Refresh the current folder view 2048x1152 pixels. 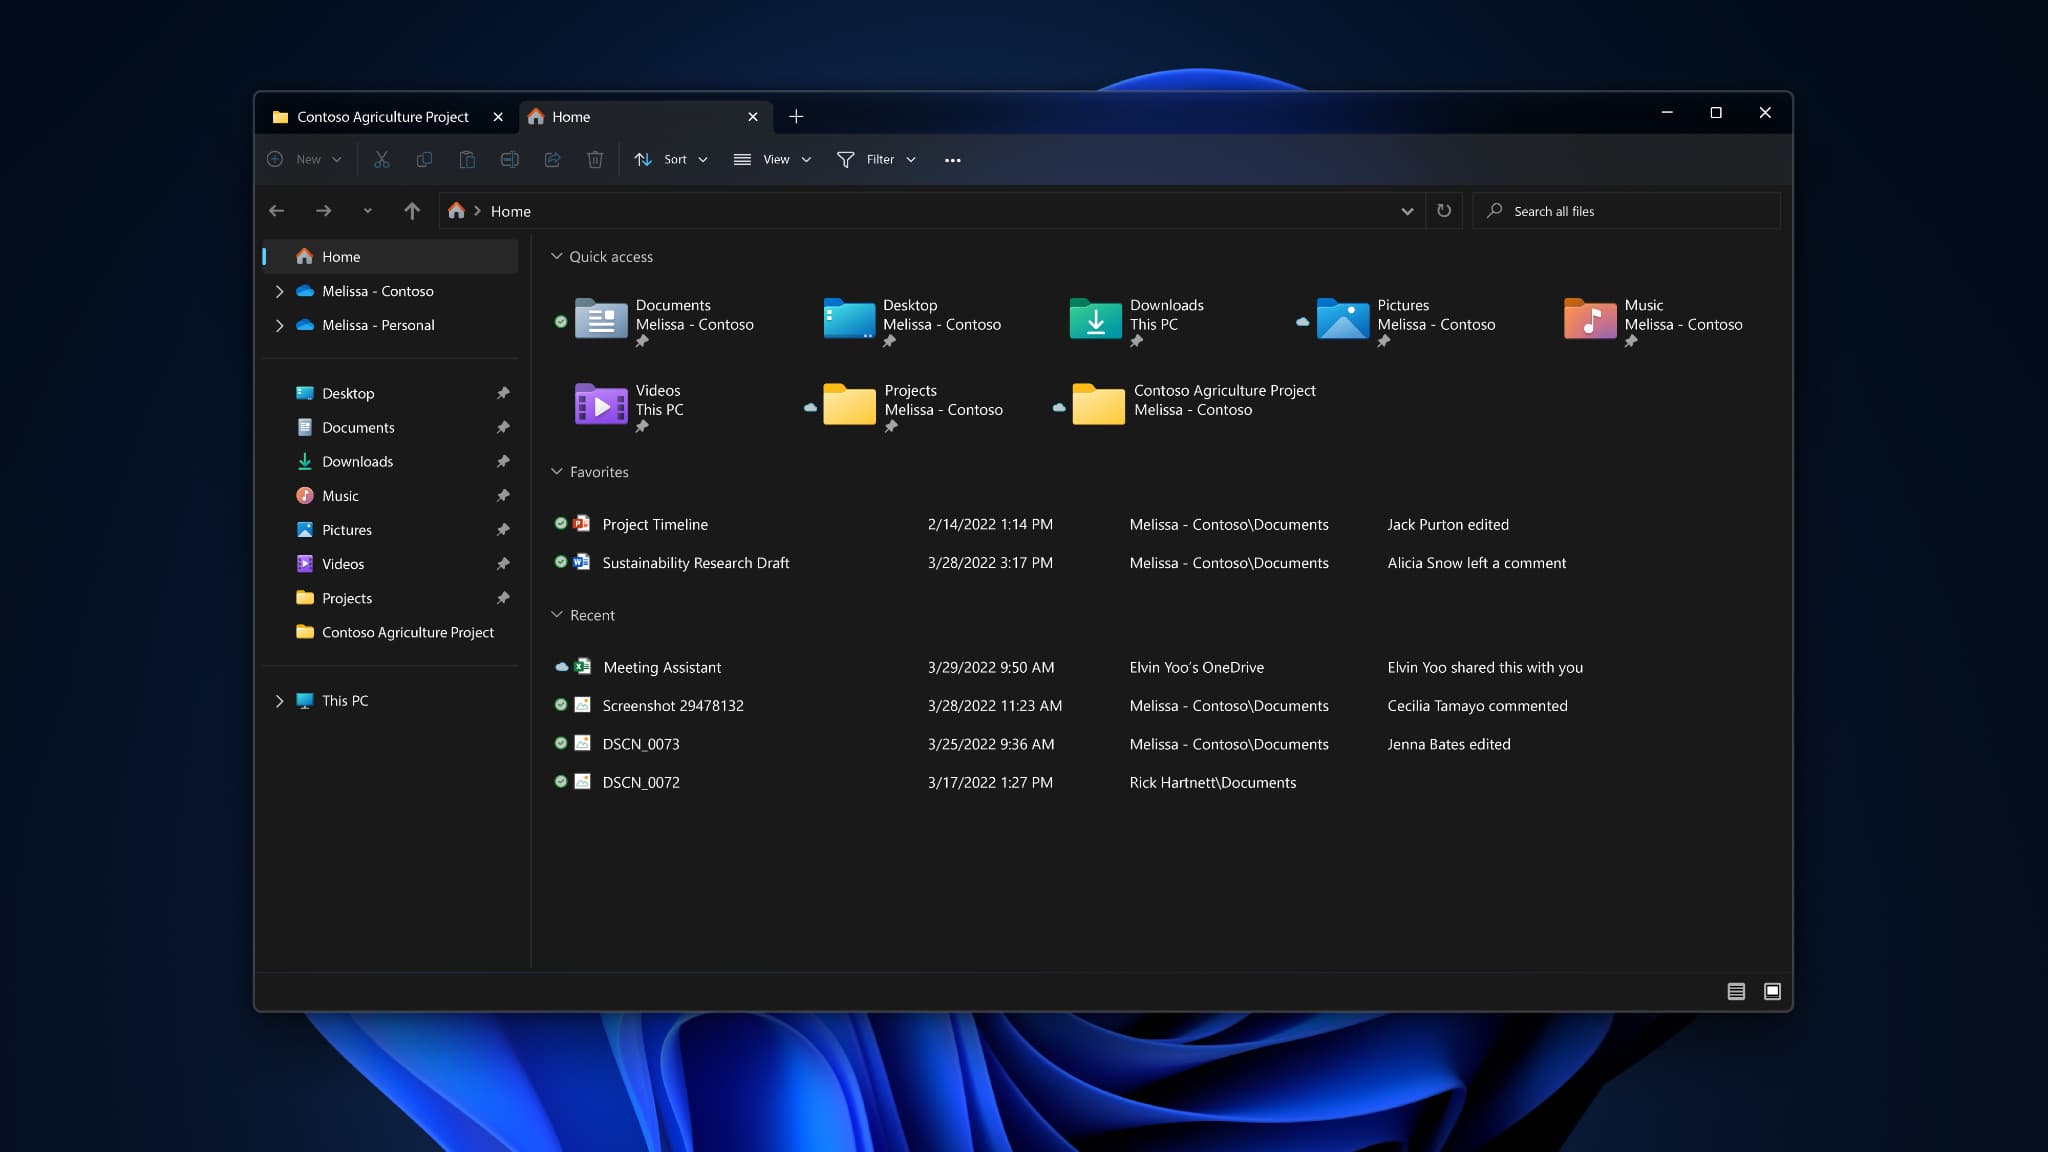click(1444, 211)
